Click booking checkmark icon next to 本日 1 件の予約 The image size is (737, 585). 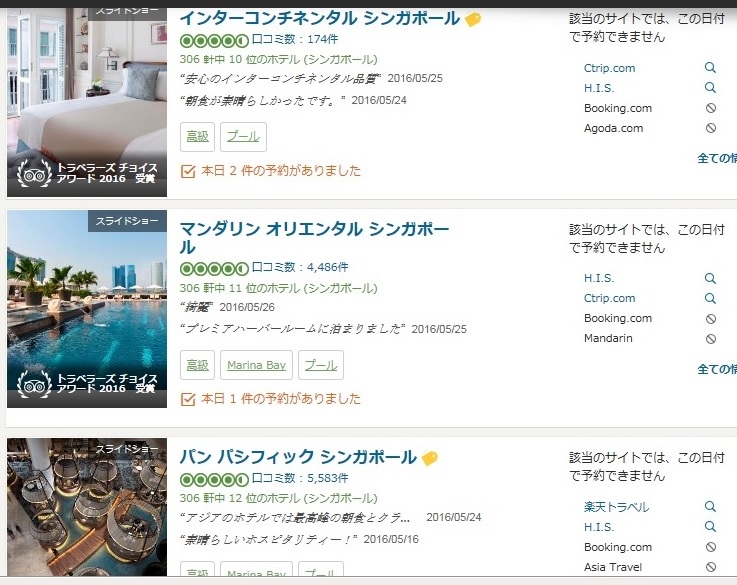point(188,399)
